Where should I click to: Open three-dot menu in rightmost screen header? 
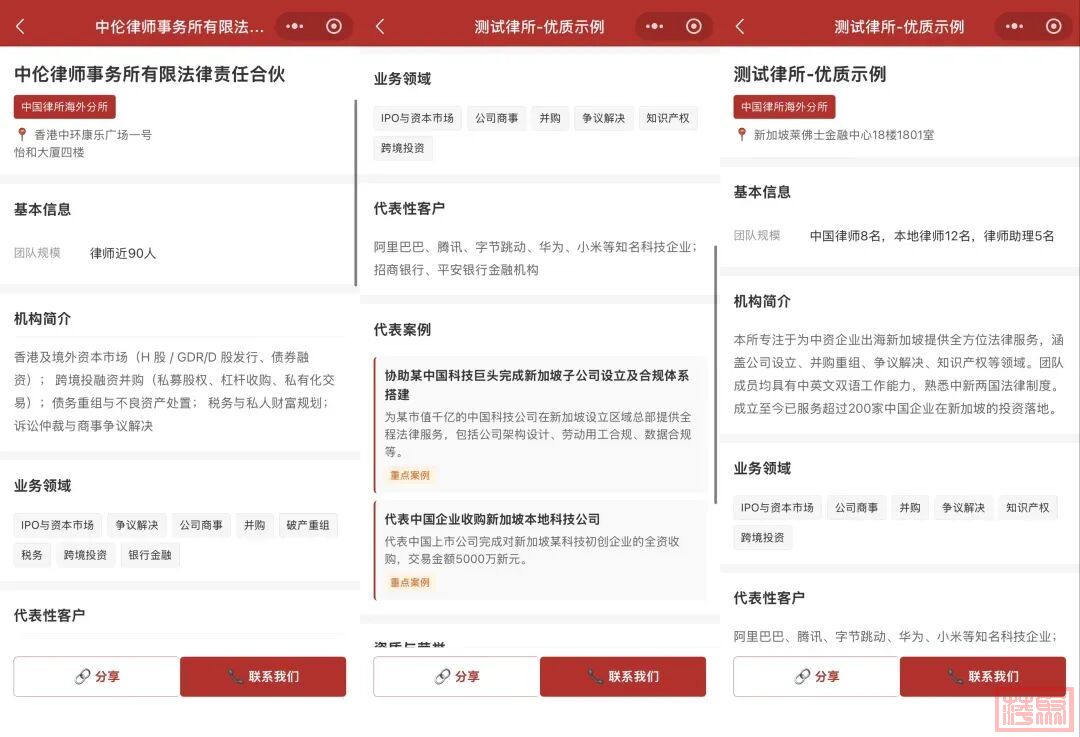(x=1014, y=27)
